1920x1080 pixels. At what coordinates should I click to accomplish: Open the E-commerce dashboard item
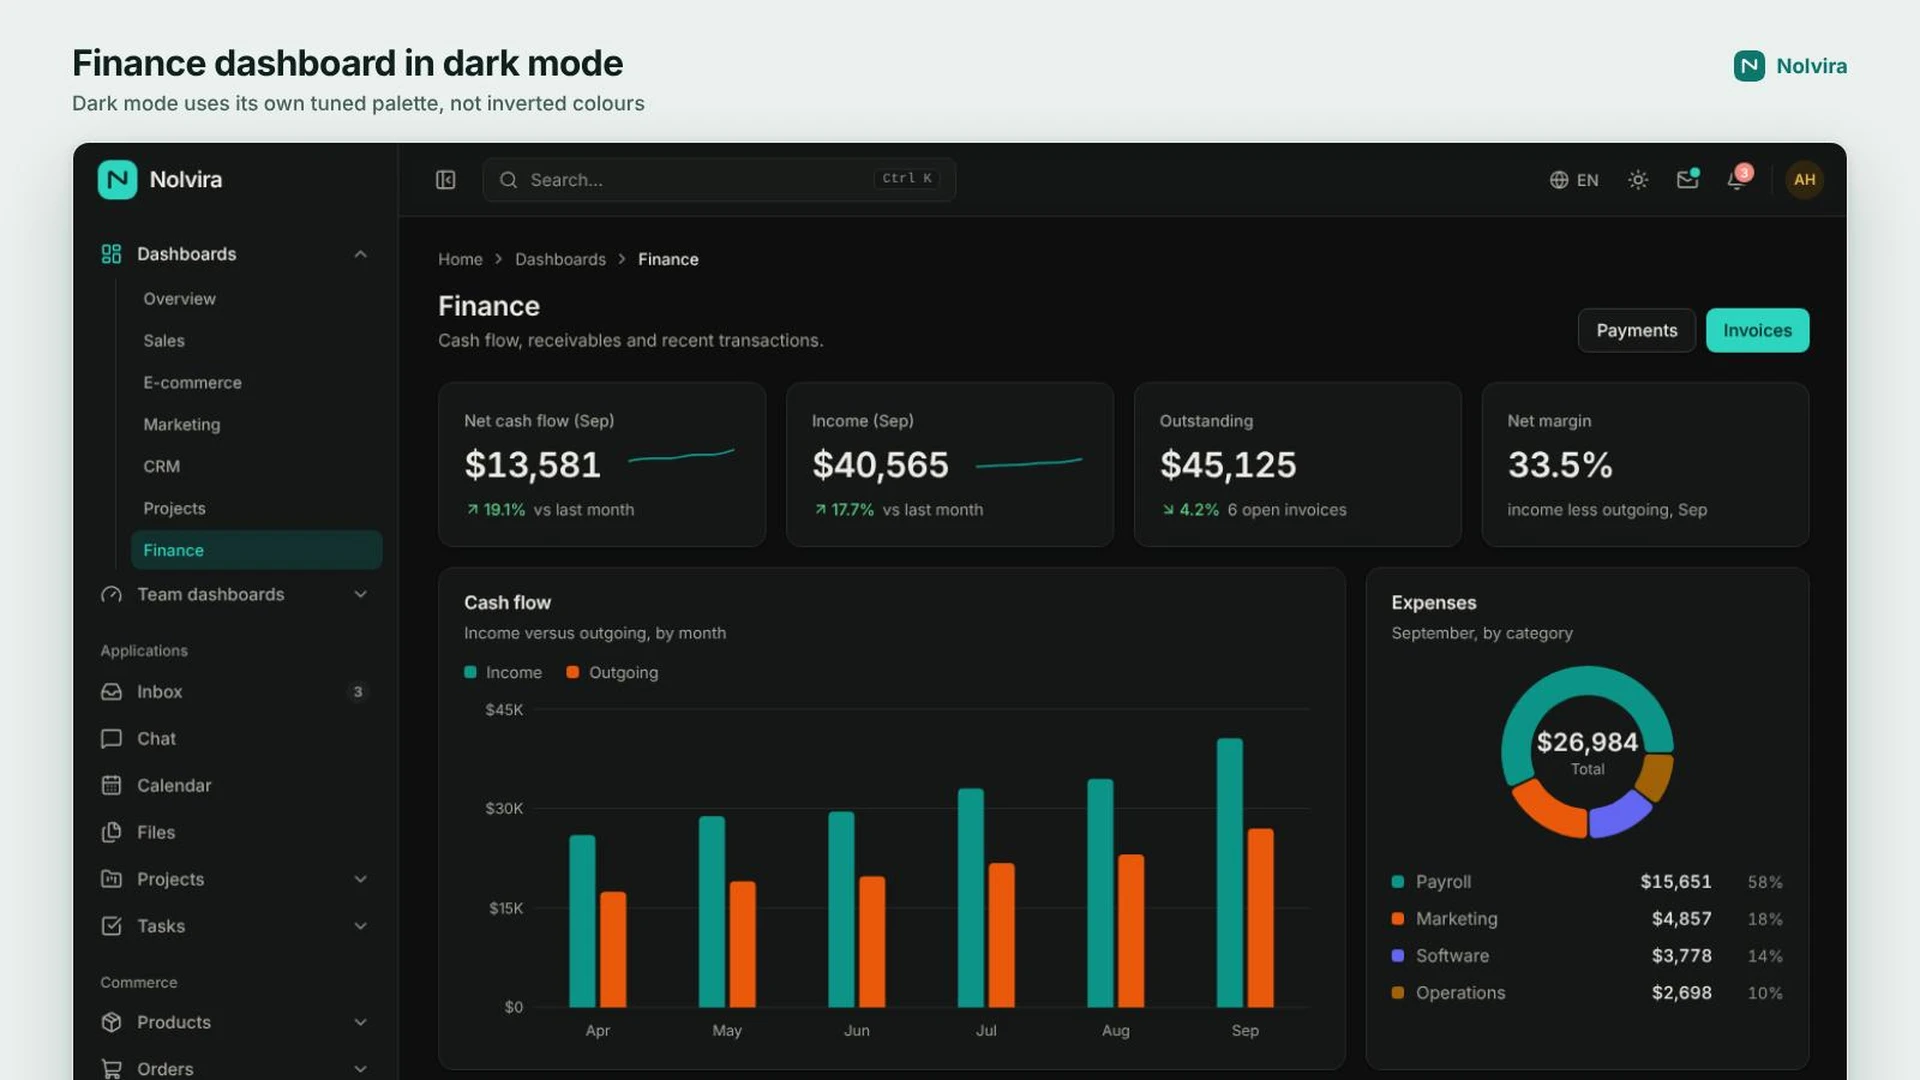point(256,383)
